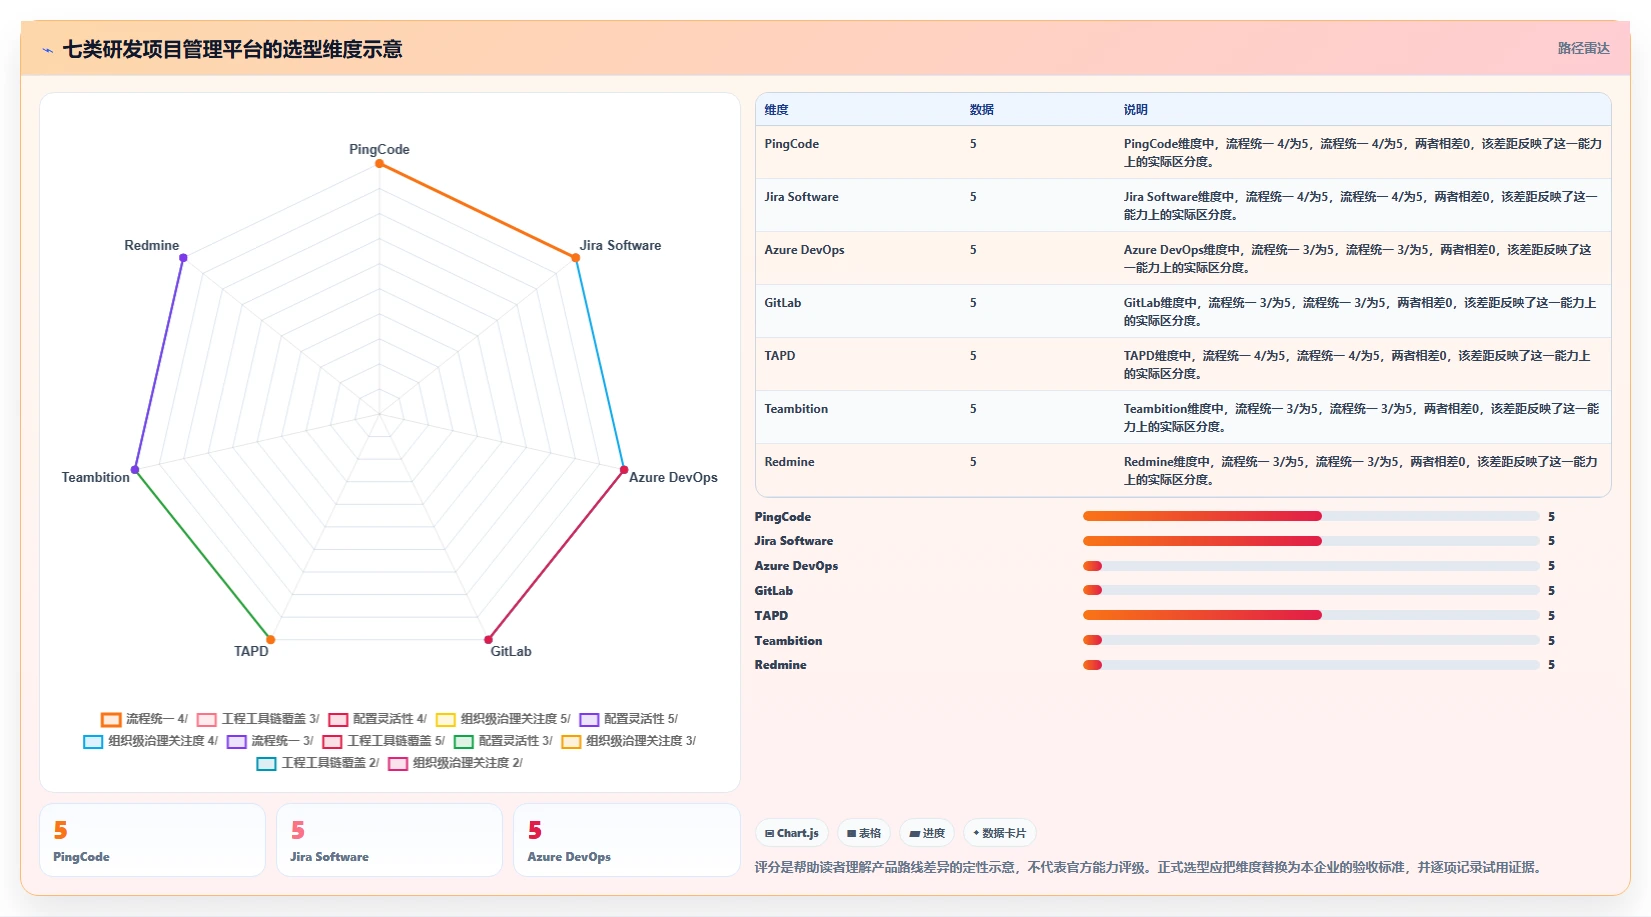Click the 数据卡片 tag chip
The image size is (1651, 917).
pyautogui.click(x=999, y=833)
